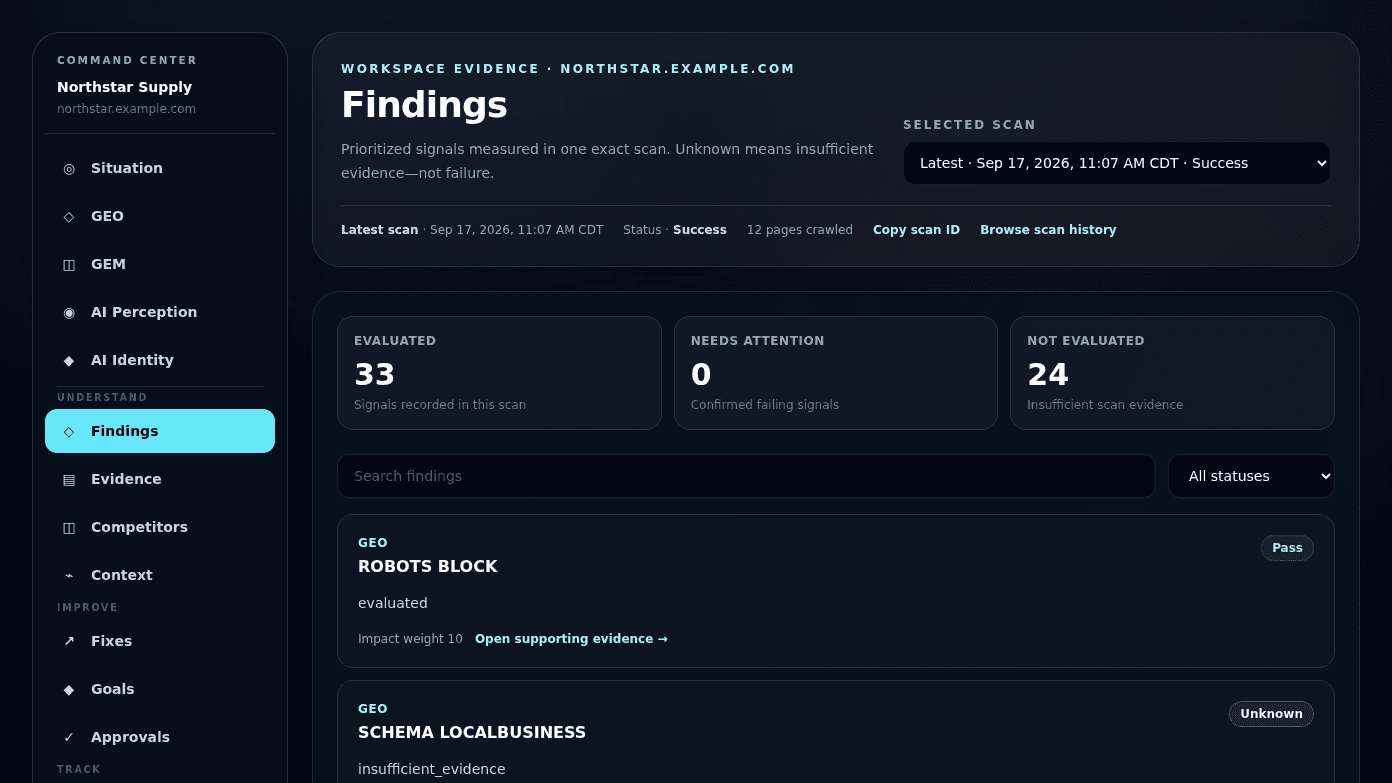
Task: Click the Goals diamond icon in sidebar
Action: pos(69,689)
